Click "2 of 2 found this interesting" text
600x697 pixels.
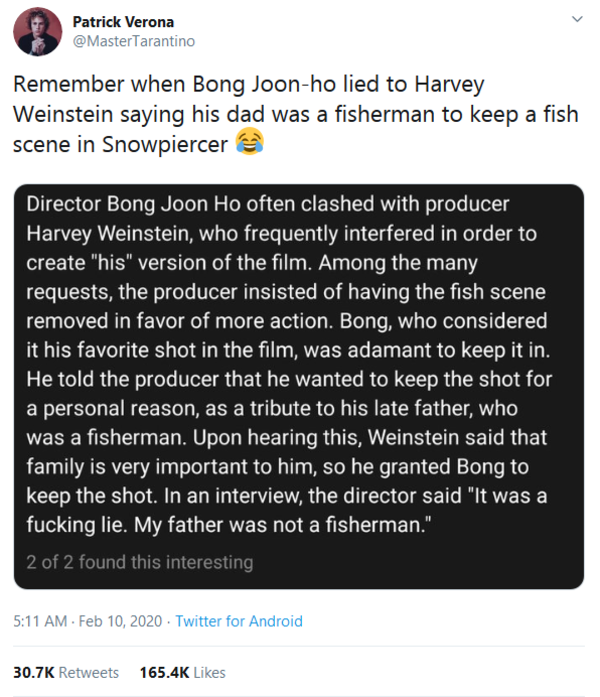click(140, 562)
